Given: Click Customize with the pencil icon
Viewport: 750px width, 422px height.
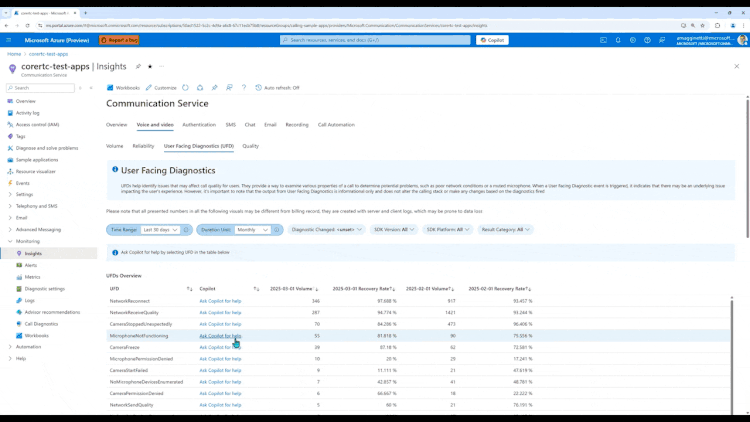Looking at the screenshot, I should pyautogui.click(x=161, y=88).
